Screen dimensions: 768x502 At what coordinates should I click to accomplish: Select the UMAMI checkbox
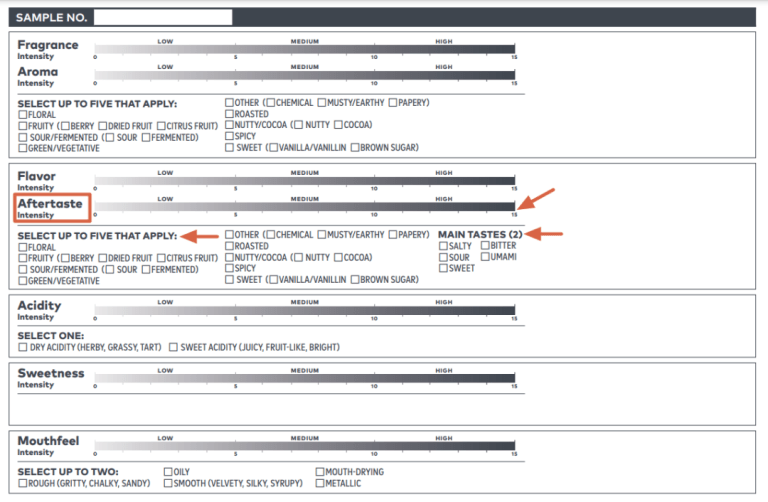point(485,257)
